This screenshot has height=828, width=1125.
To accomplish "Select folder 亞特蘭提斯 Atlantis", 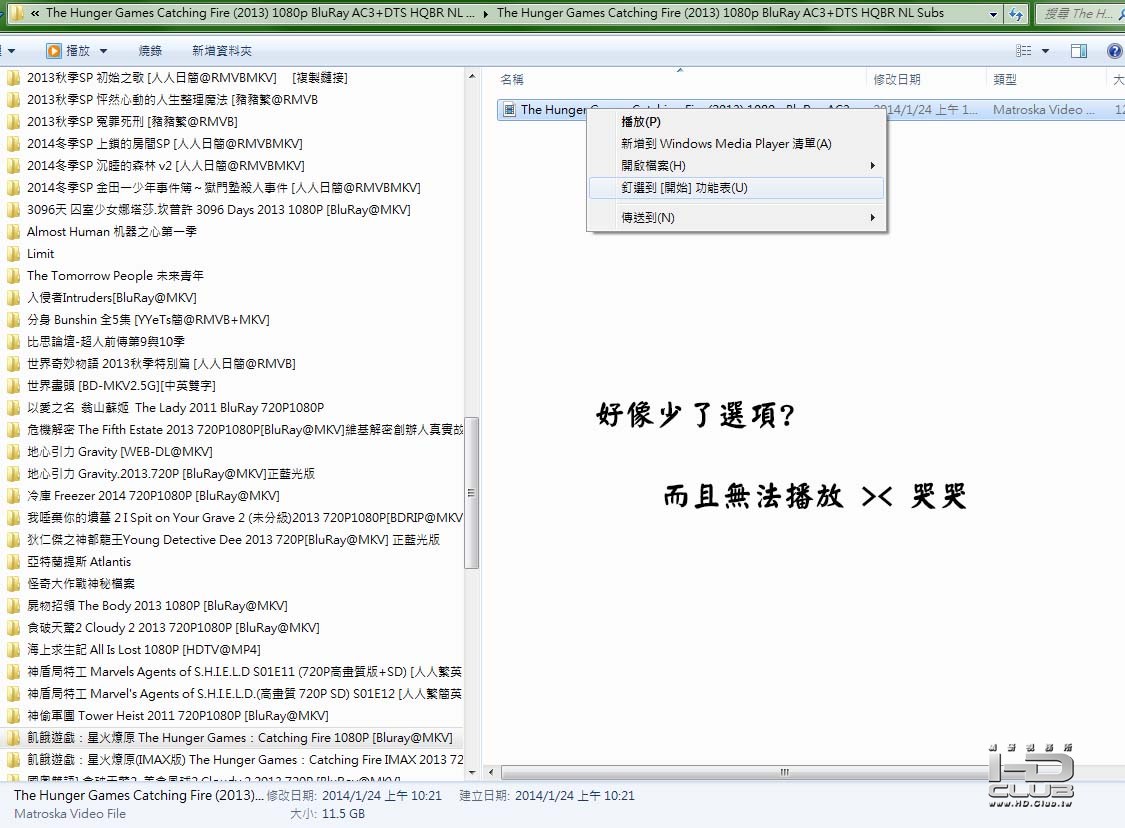I will coord(69,562).
